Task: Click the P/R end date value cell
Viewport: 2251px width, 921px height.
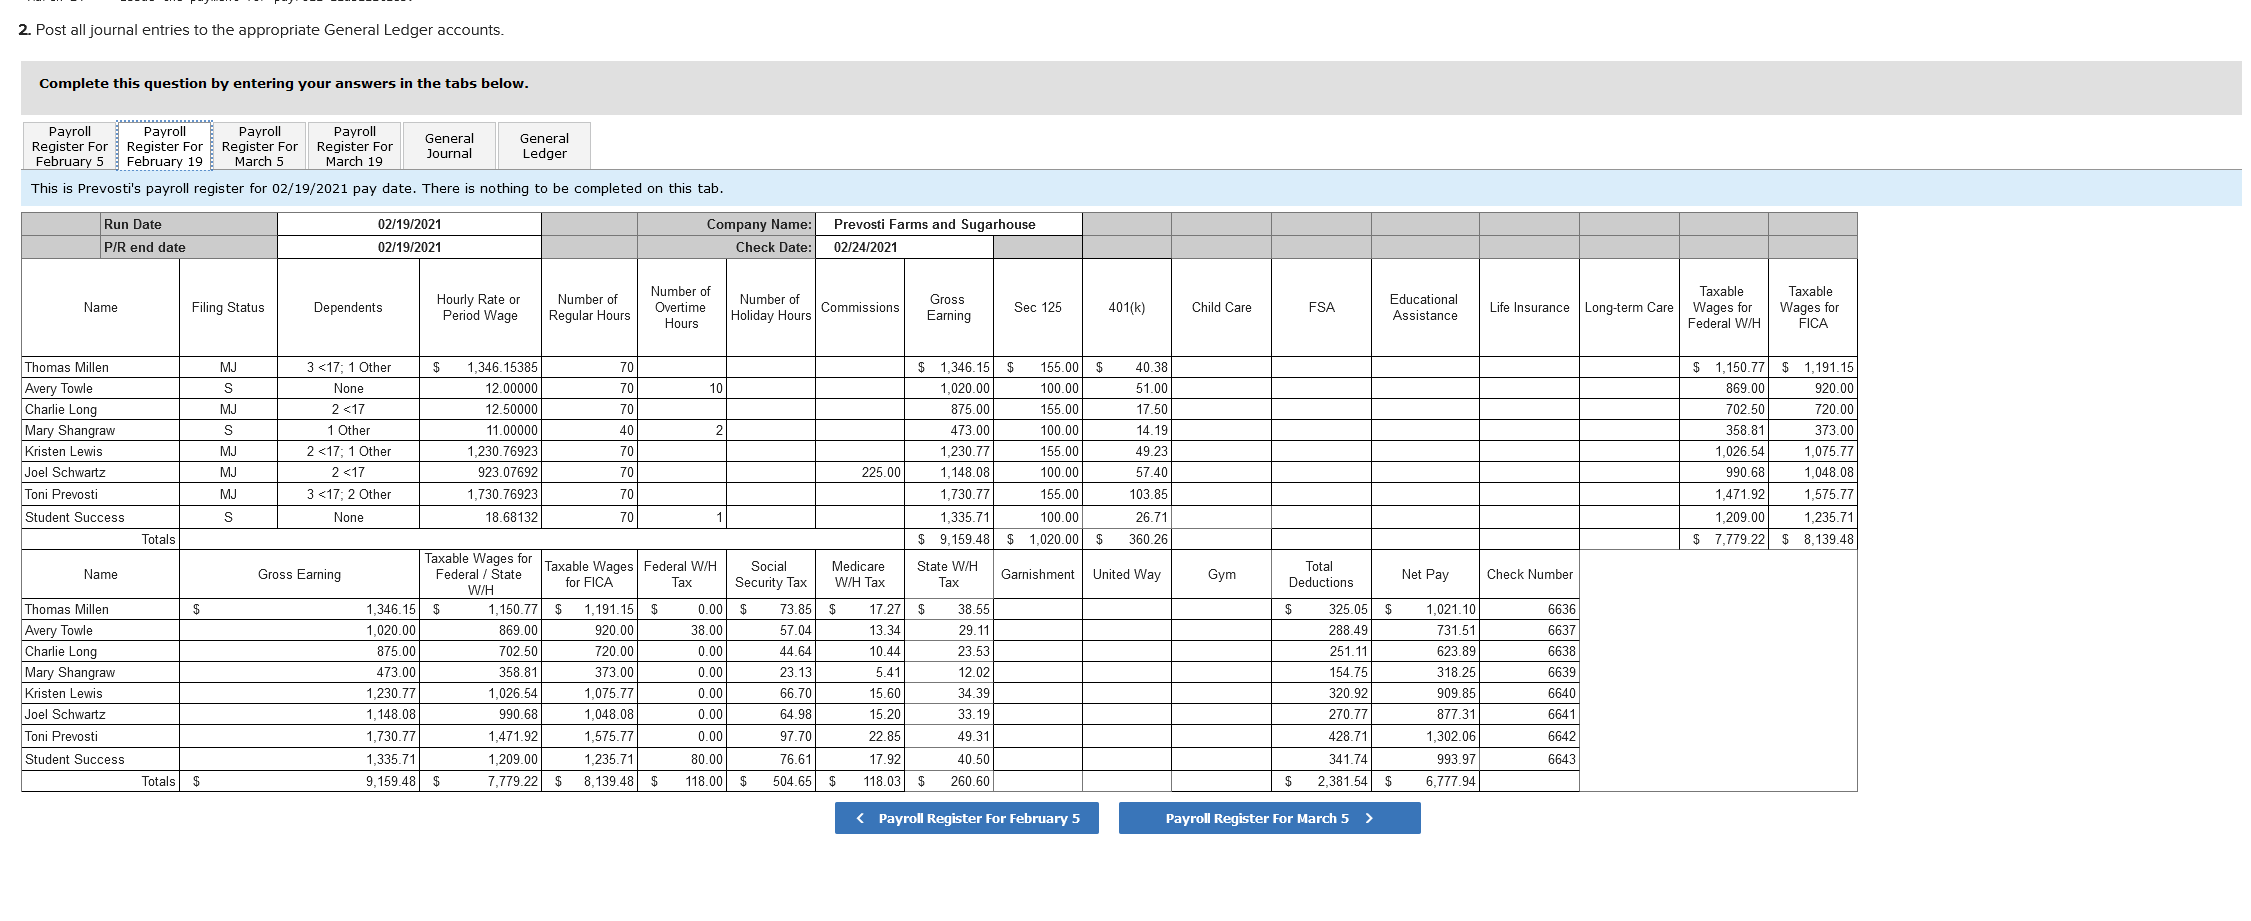Action: coord(409,247)
